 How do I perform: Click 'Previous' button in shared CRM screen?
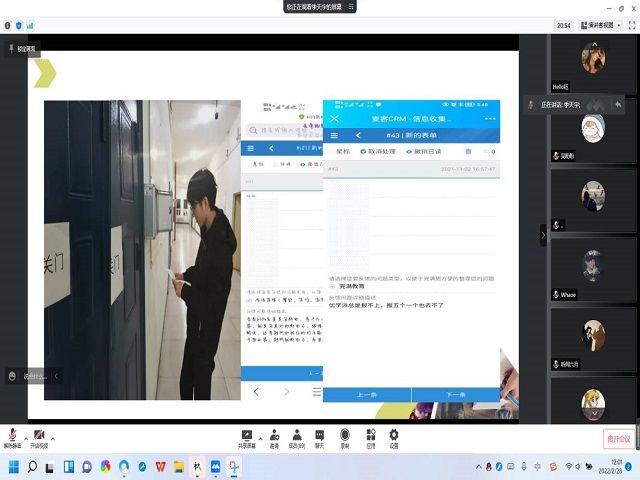click(x=367, y=395)
